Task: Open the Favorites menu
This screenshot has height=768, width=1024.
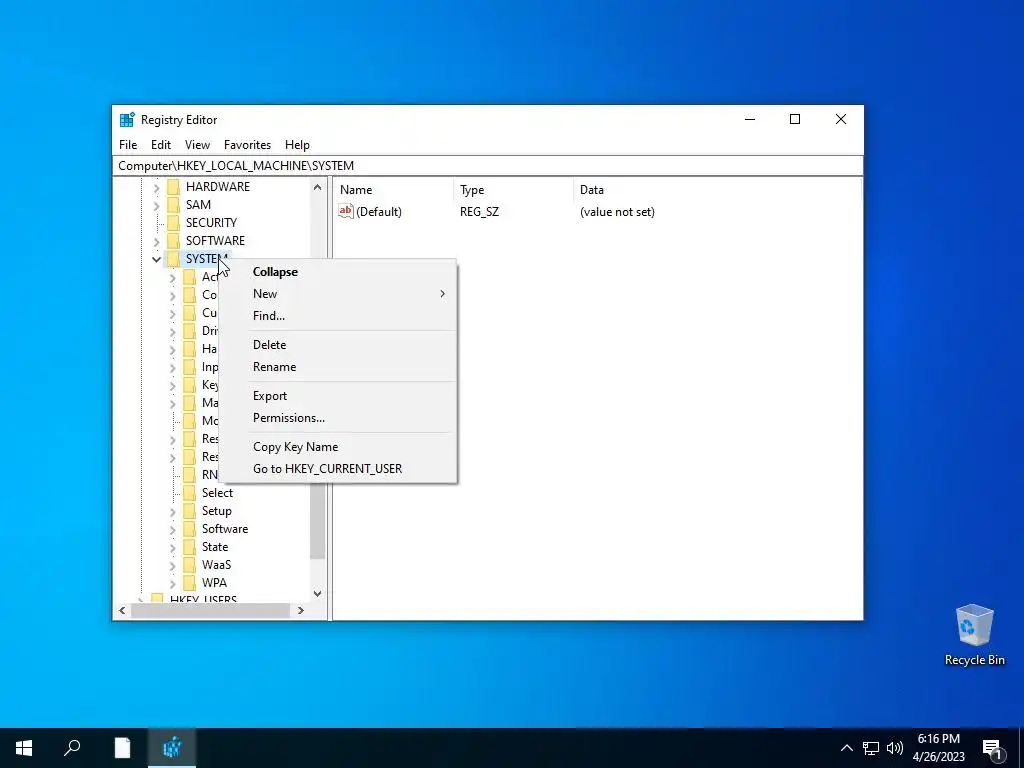Action: coord(247,145)
